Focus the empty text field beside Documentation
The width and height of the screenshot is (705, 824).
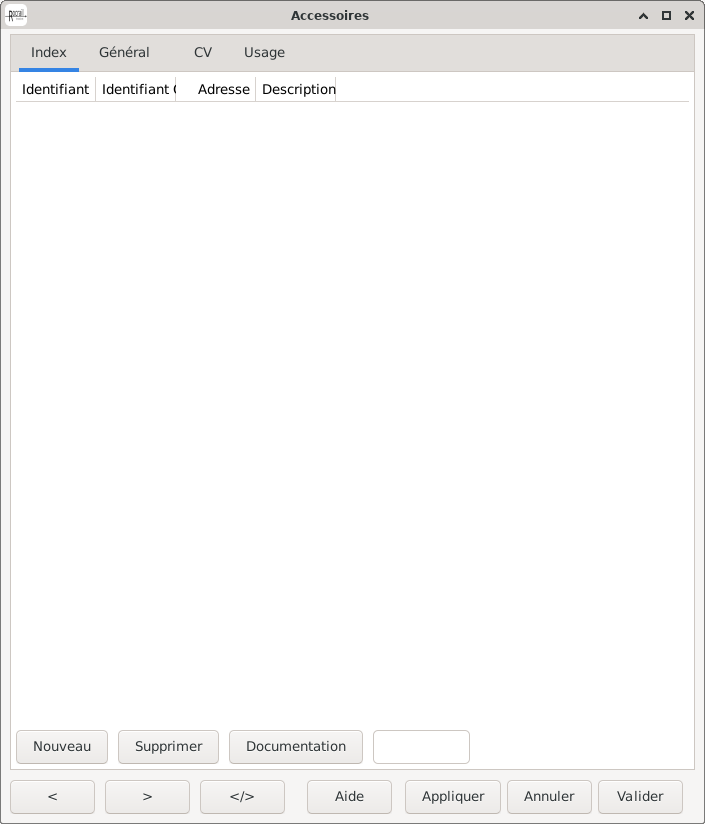pyautogui.click(x=421, y=746)
